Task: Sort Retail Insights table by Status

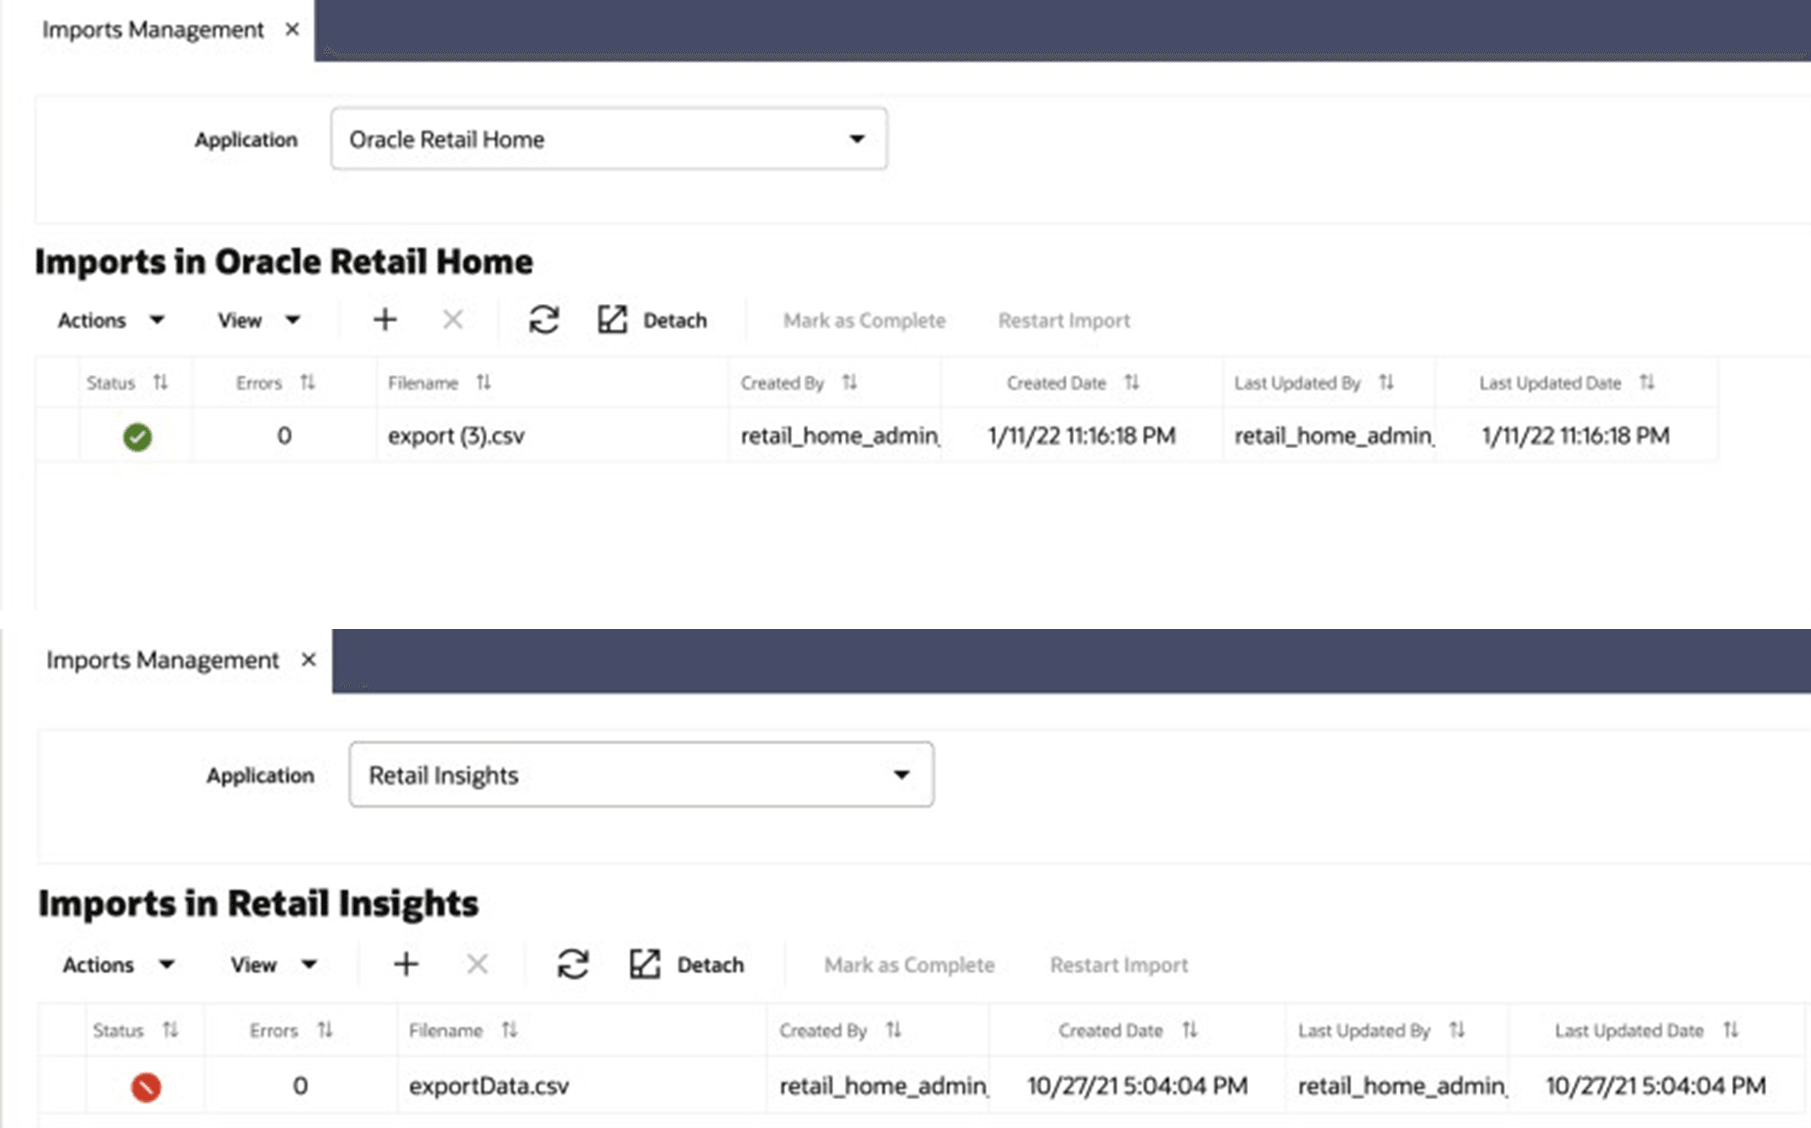Action: 171,1030
